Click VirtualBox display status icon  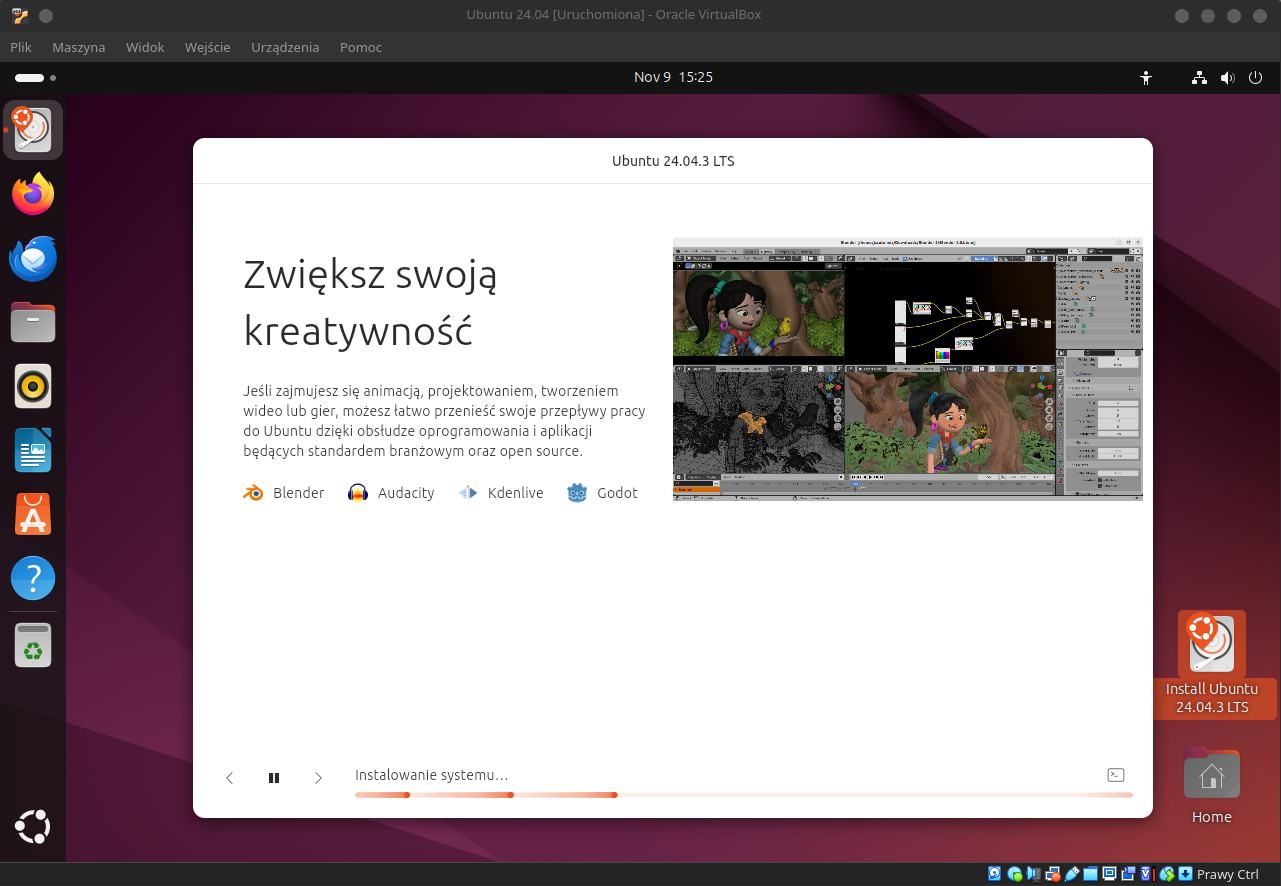[1109, 874]
